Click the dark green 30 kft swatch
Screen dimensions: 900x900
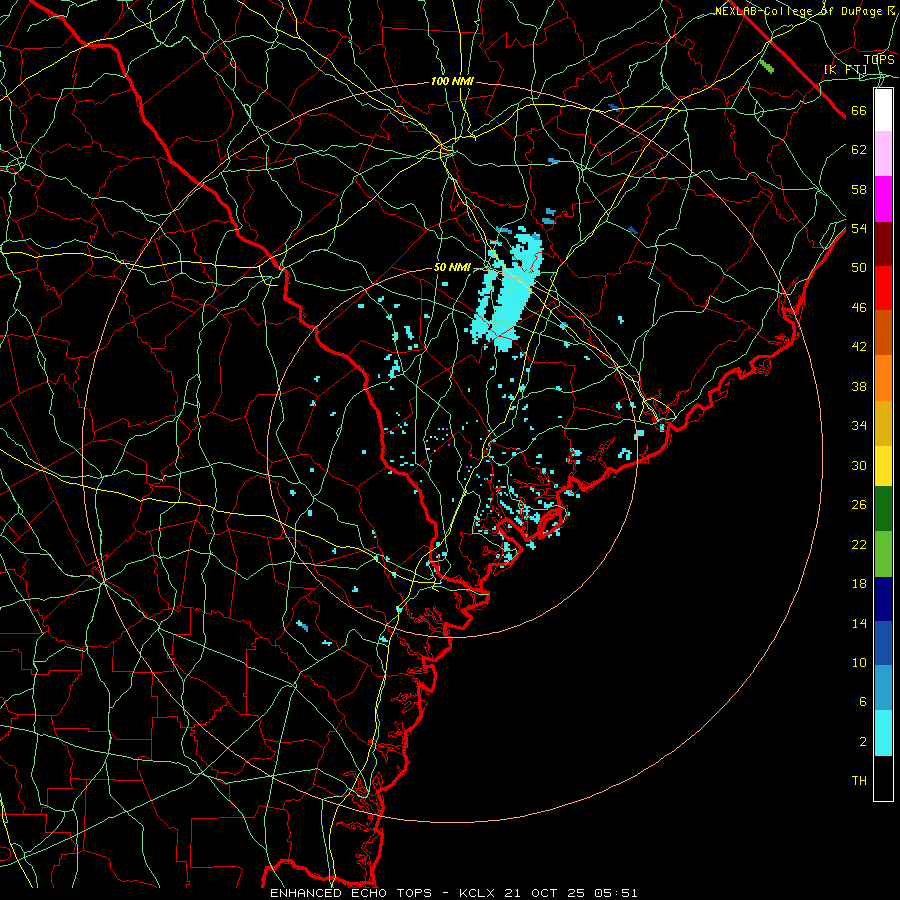(x=883, y=509)
